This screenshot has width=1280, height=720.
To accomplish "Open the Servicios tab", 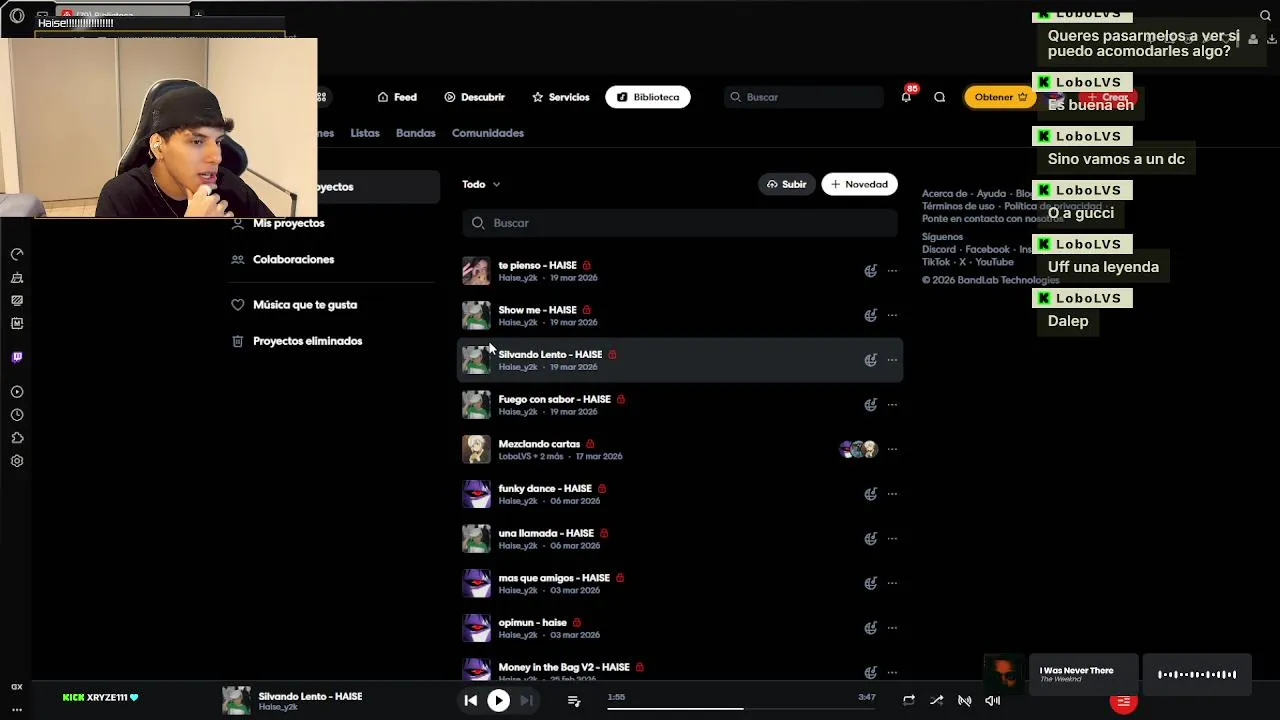I will (560, 97).
